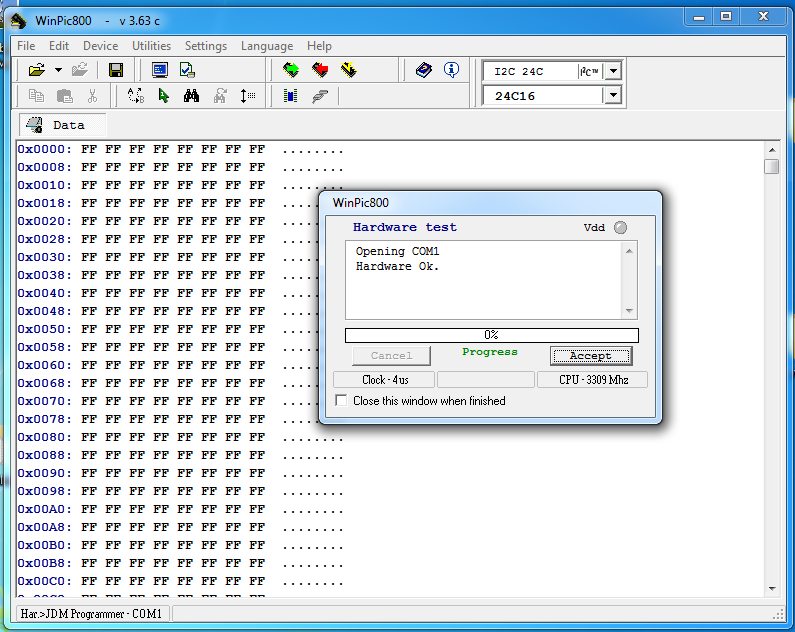The width and height of the screenshot is (795, 632).
Task: Click address 0x00C0 in the hex view
Action: click(x=44, y=581)
